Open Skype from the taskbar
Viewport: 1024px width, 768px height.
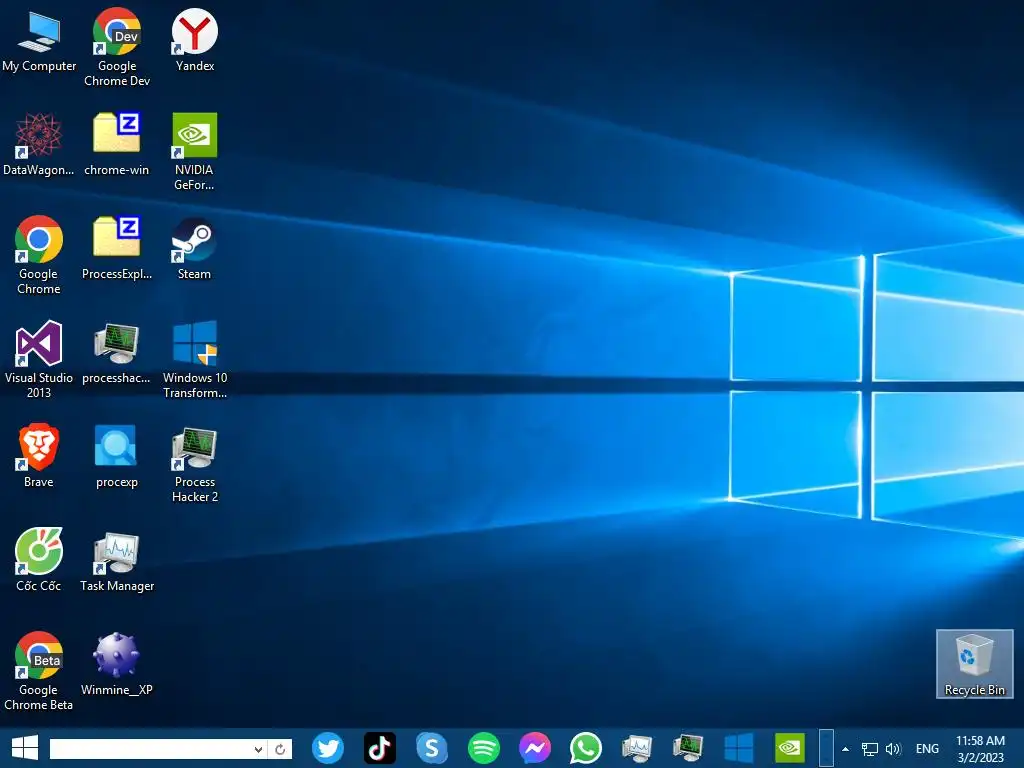(x=432, y=748)
